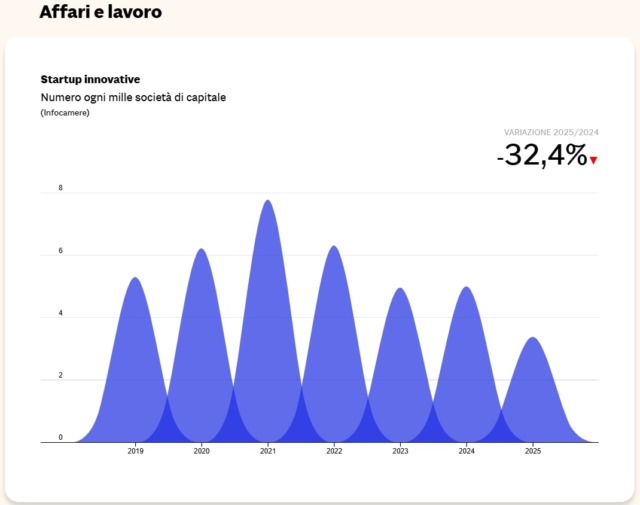Screen dimensions: 640x505
Task: Click the 'VARIAZIONE 2025/2024' label
Action: 551,132
